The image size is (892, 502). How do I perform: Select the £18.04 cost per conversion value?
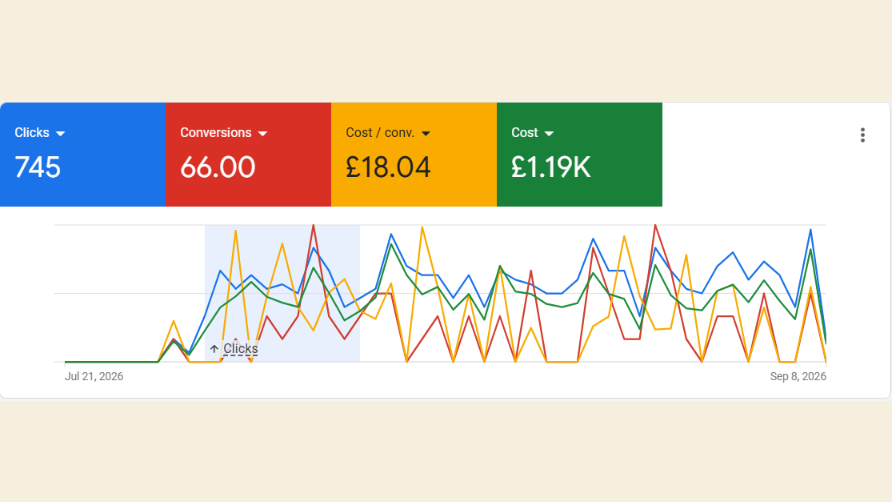tap(388, 167)
